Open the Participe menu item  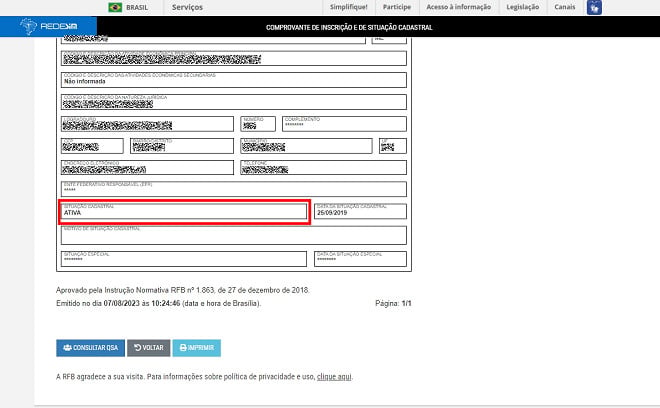click(x=397, y=7)
